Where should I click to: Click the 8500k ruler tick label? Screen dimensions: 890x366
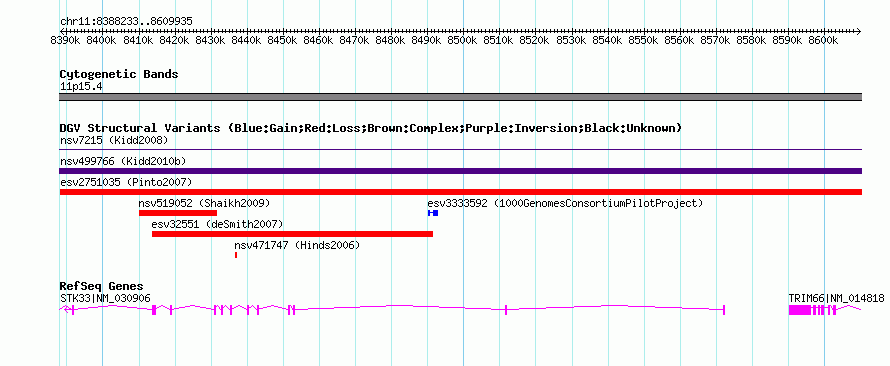463,40
